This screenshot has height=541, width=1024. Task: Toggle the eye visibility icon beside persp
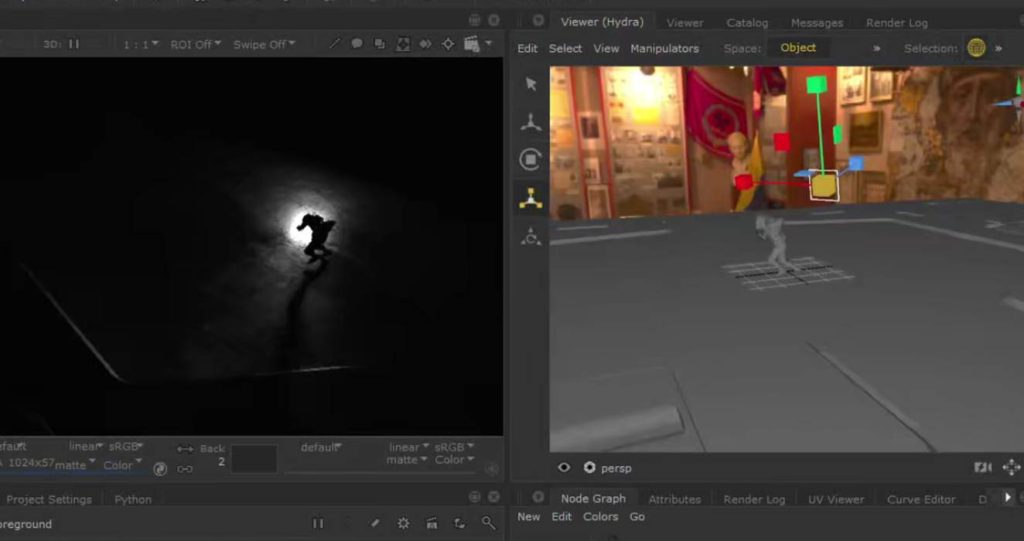coord(564,467)
